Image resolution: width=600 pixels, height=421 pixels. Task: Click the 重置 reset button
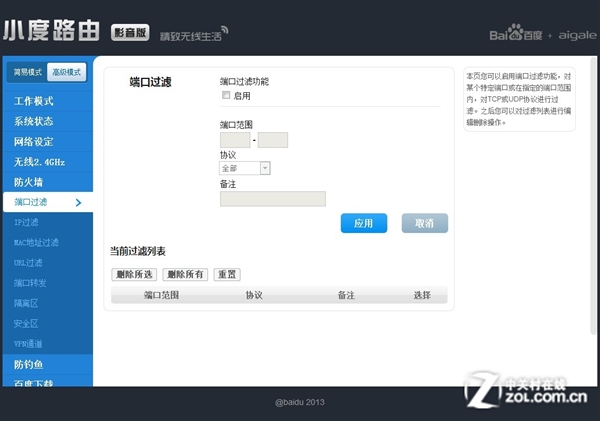227,274
